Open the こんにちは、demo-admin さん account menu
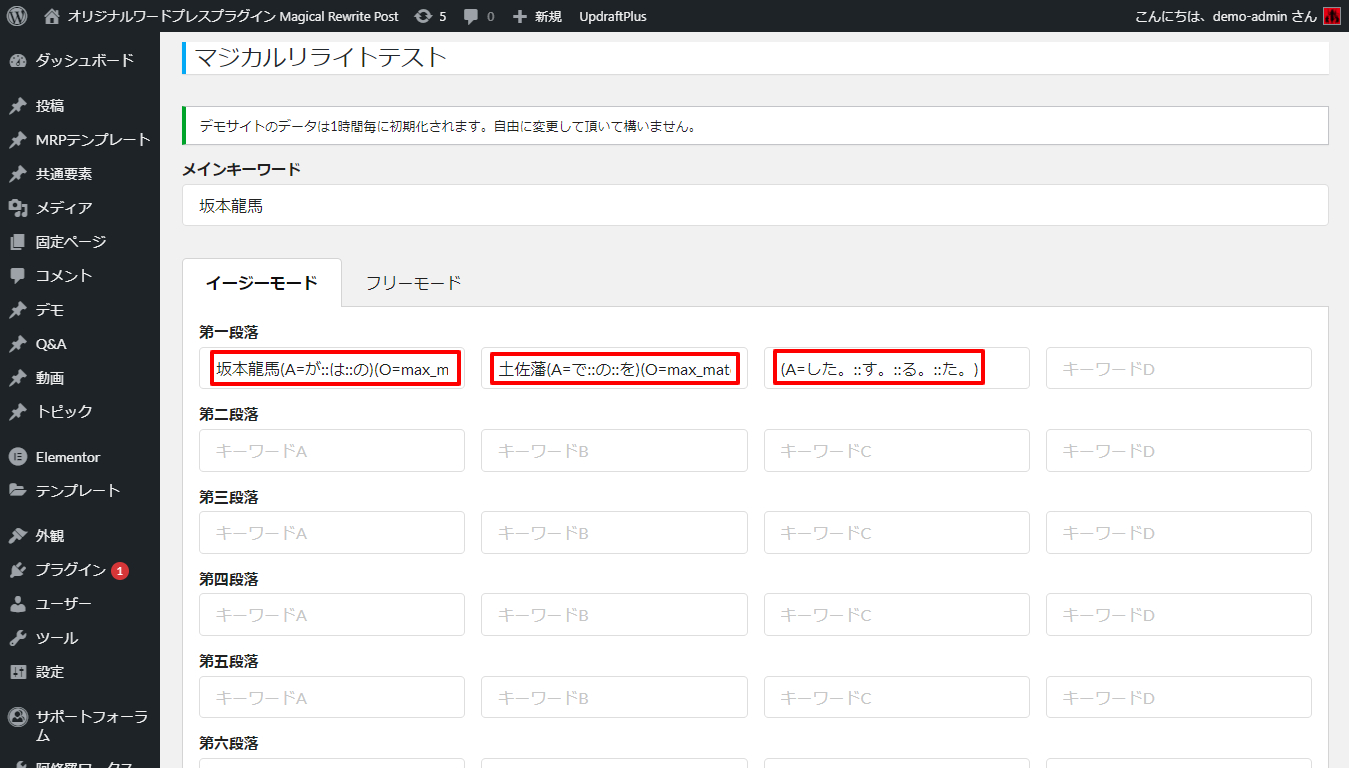Viewport: 1349px width, 768px height. coord(1226,16)
